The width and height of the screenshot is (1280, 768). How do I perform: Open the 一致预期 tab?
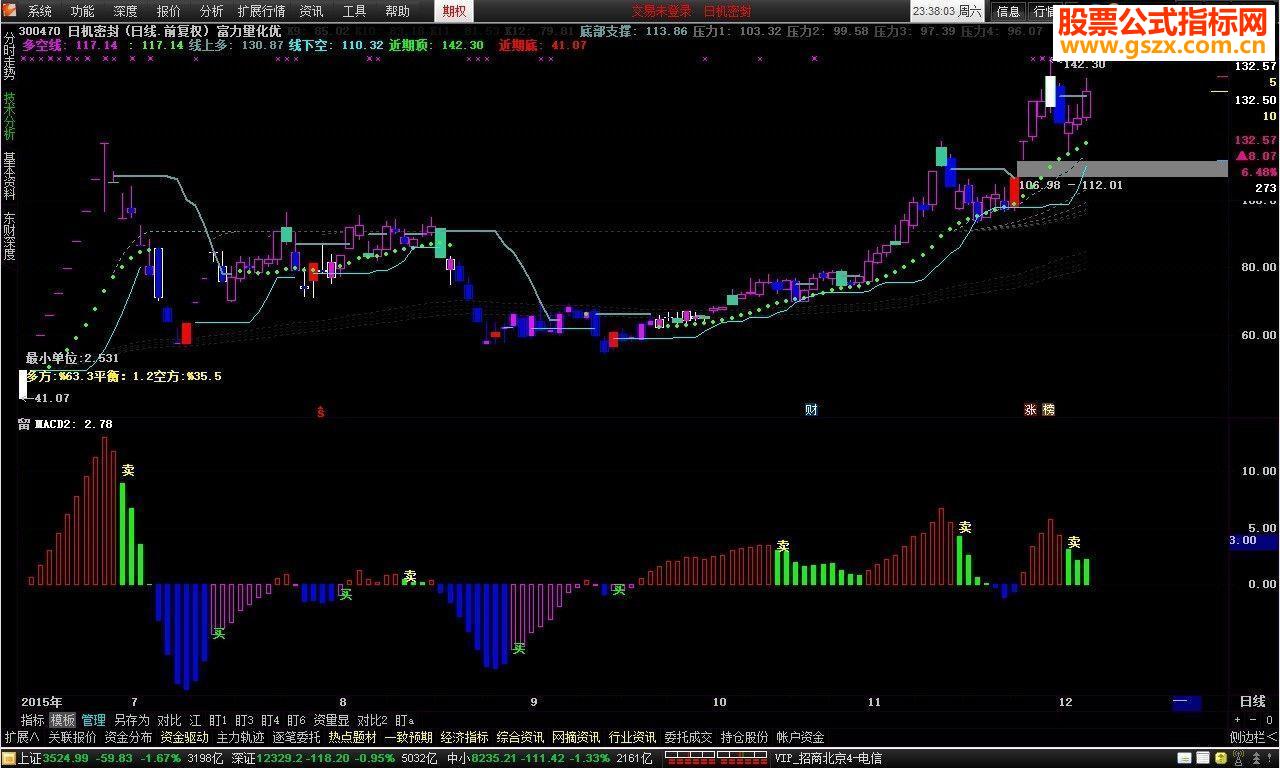coord(408,737)
